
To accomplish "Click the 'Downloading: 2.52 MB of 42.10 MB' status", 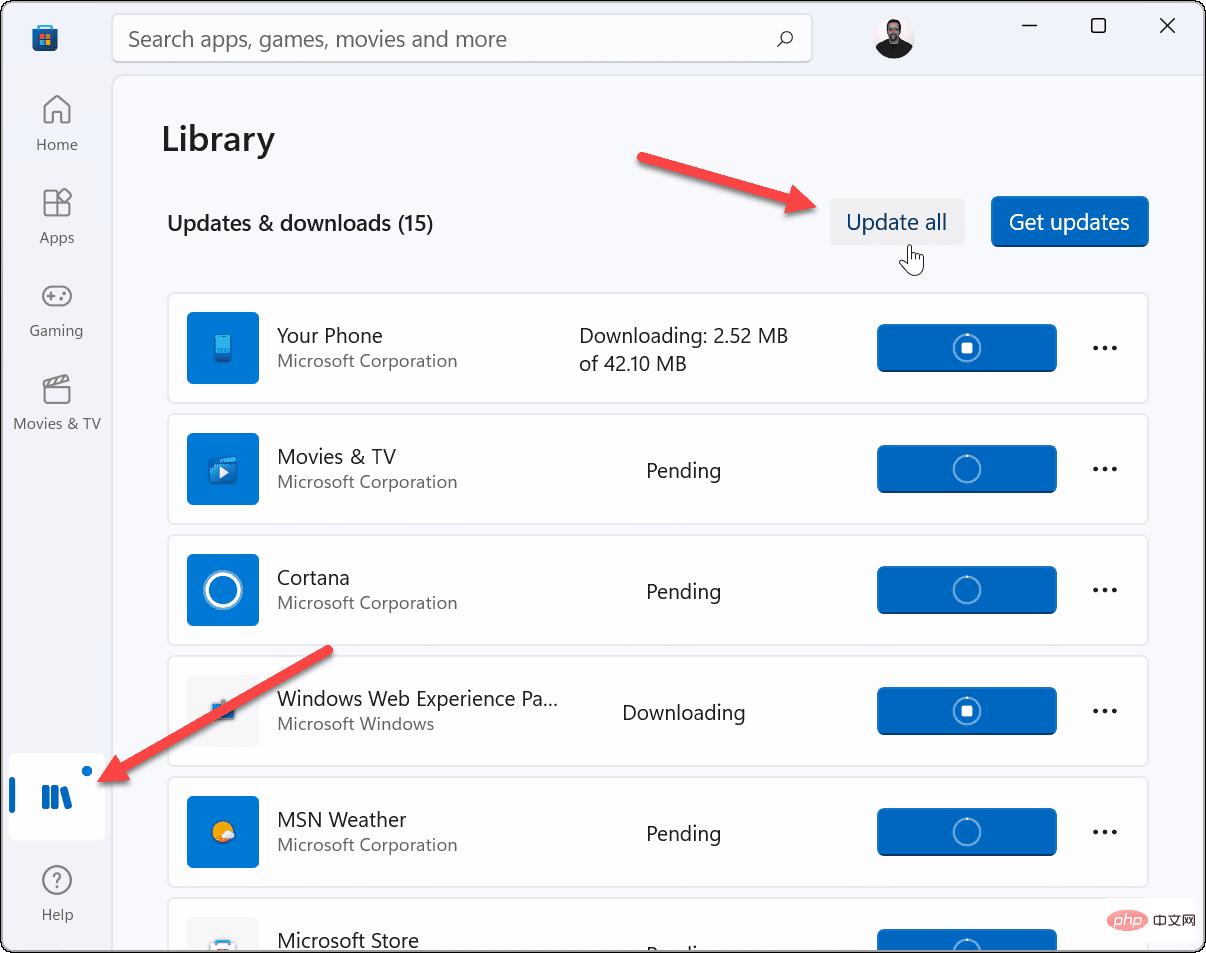I will (x=684, y=350).
